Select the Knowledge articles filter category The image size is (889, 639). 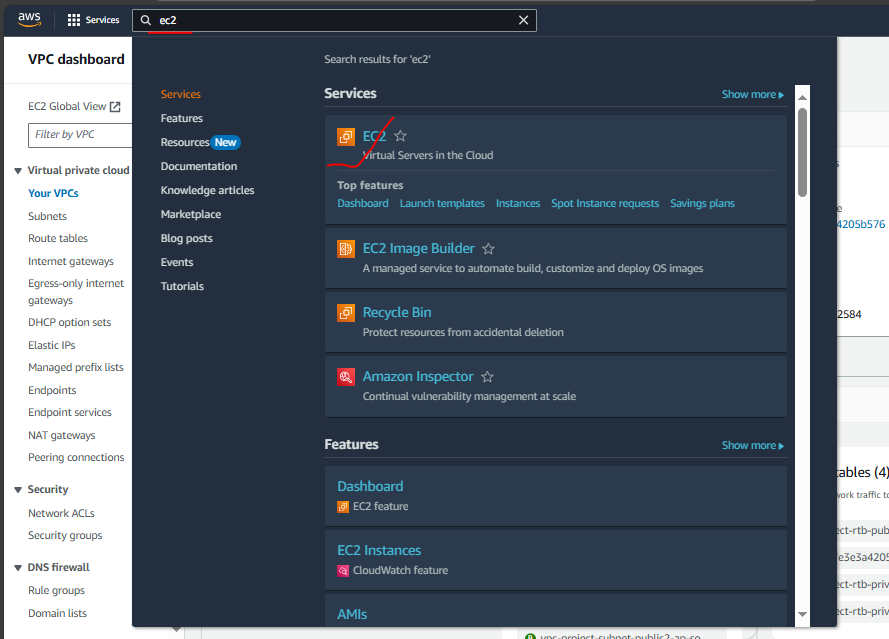[207, 190]
